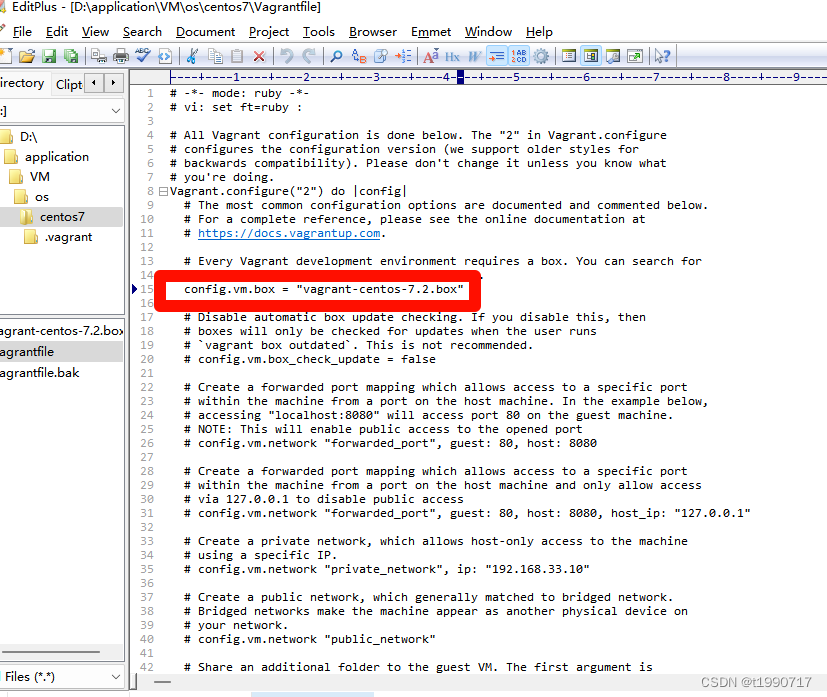Viewport: 827px width, 697px height.
Task: Select the D:\ folder in the tree
Action: (28, 137)
